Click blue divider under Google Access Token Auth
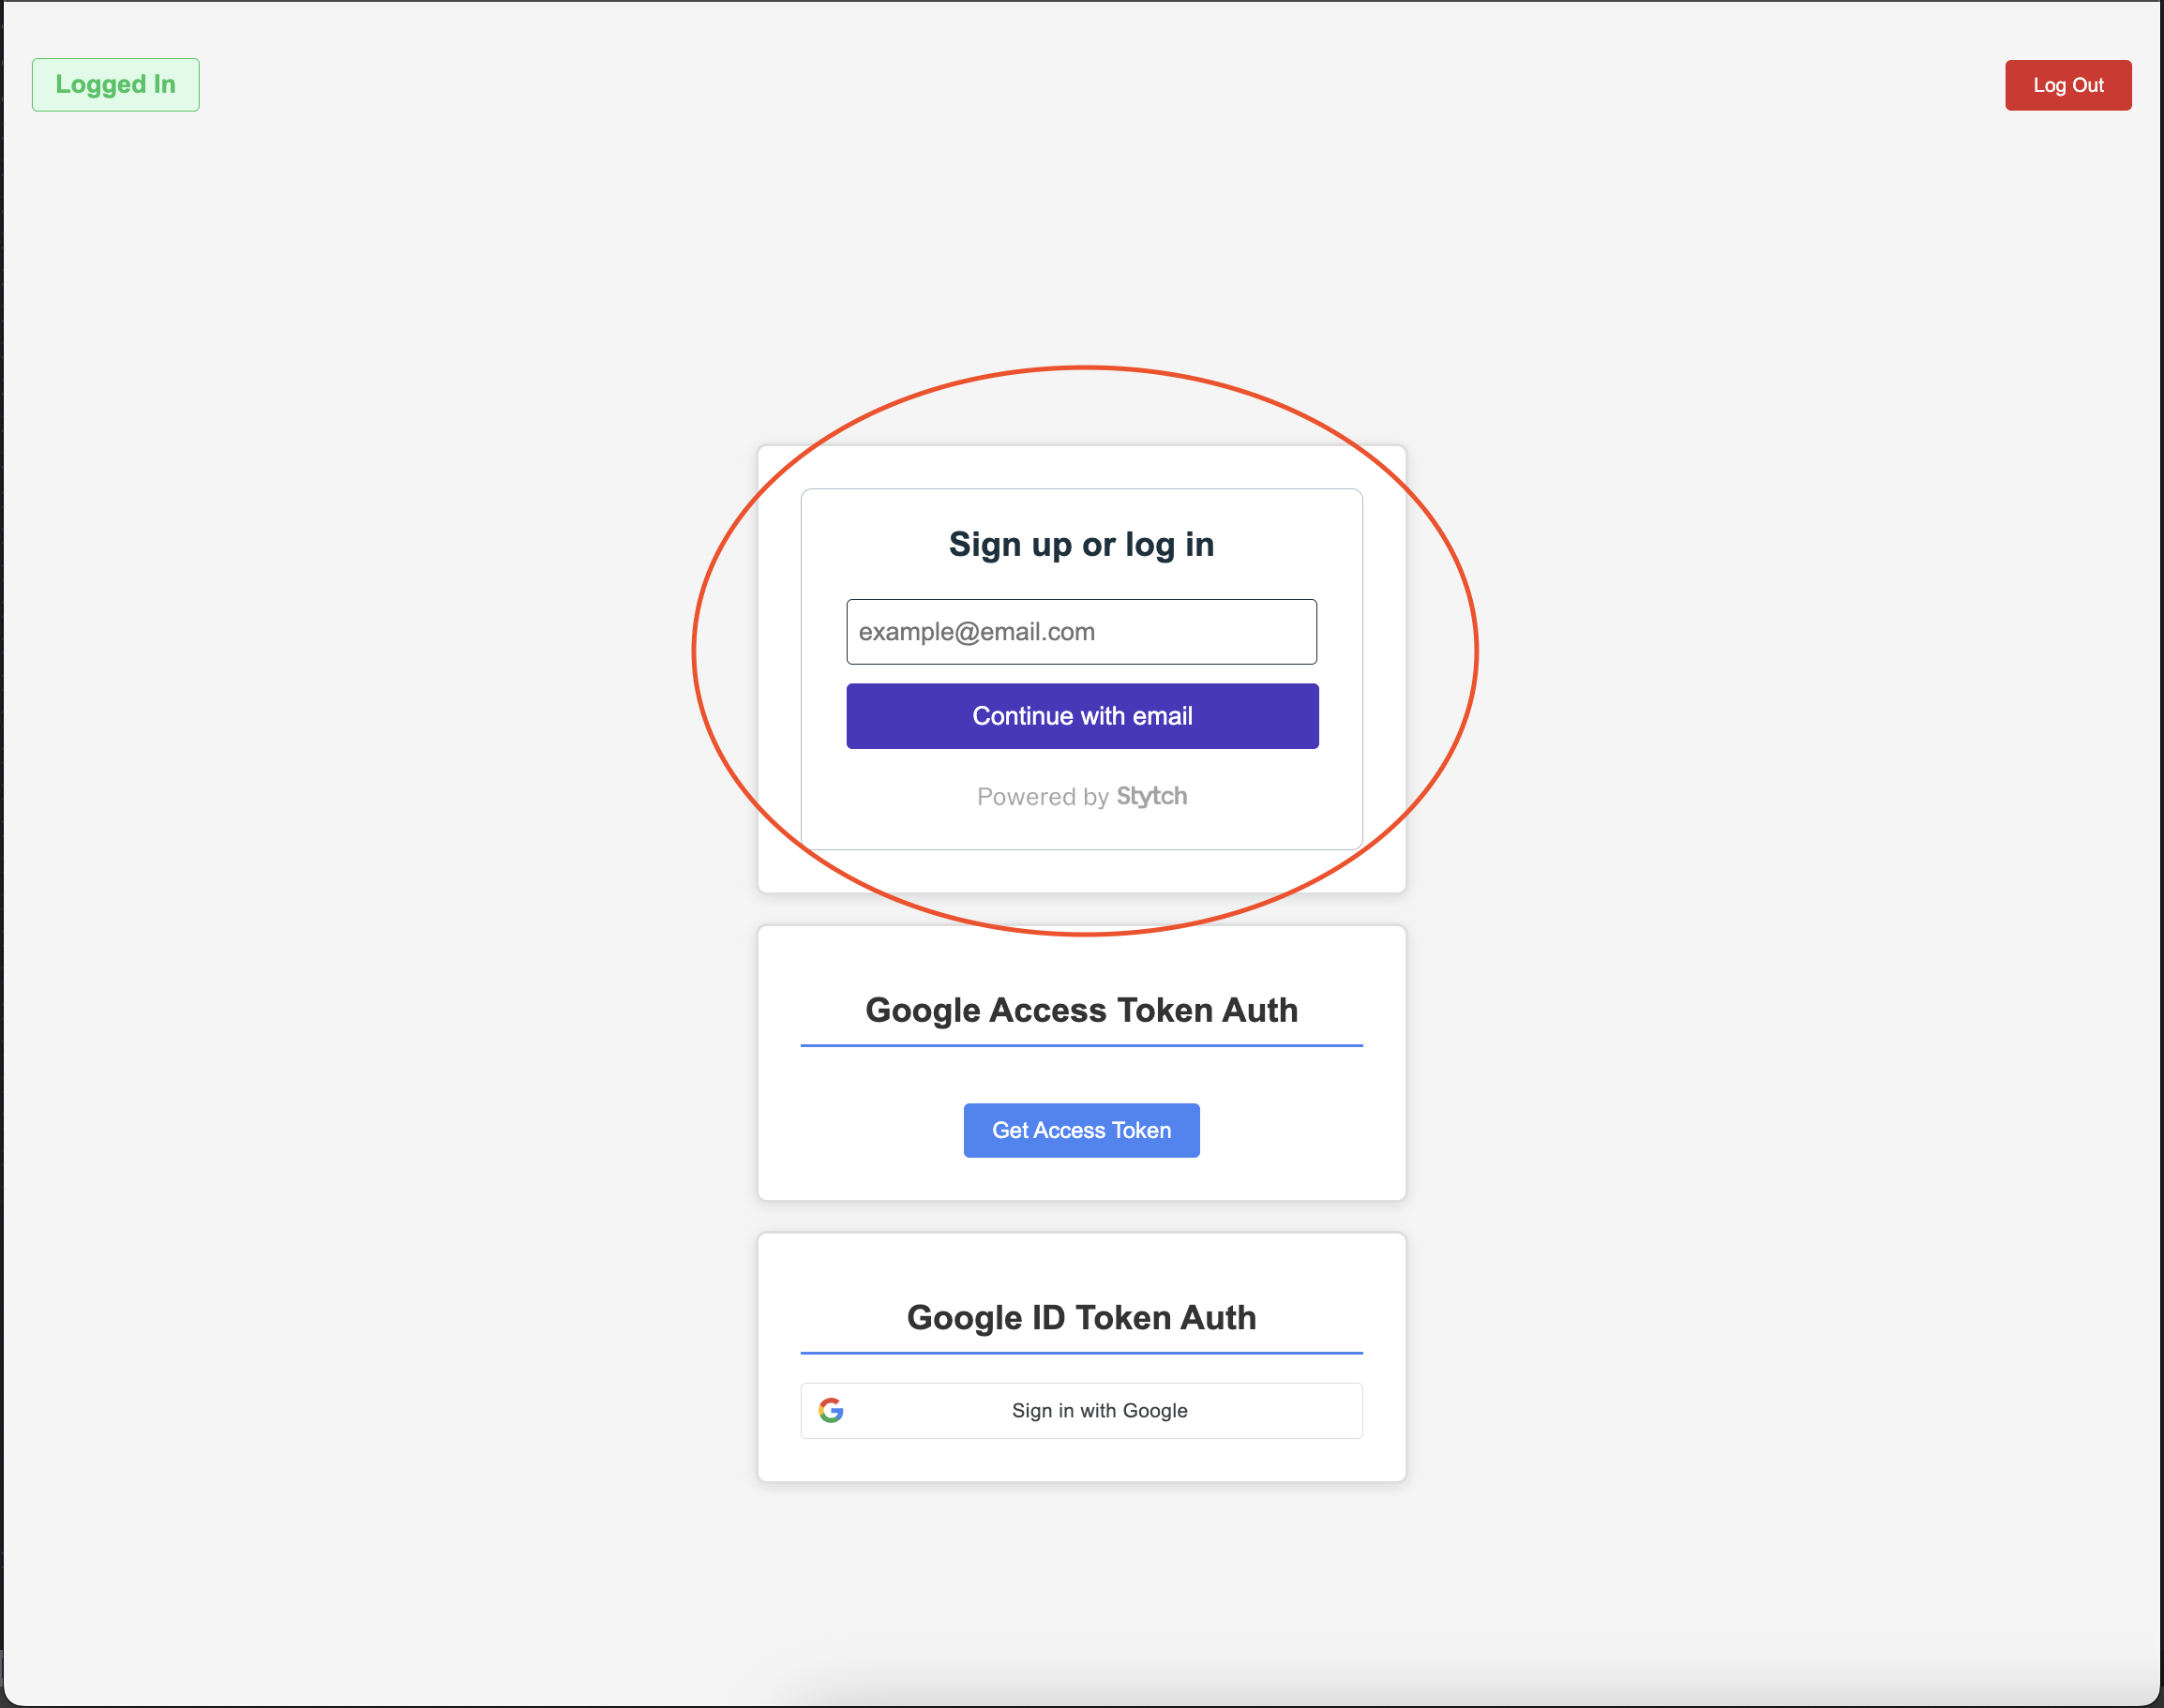Screen dimensions: 2164x1708 pyautogui.click(x=1081, y=1046)
